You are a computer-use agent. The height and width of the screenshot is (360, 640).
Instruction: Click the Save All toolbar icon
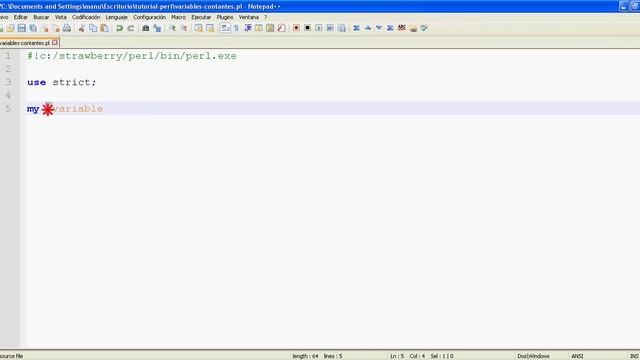(33, 28)
